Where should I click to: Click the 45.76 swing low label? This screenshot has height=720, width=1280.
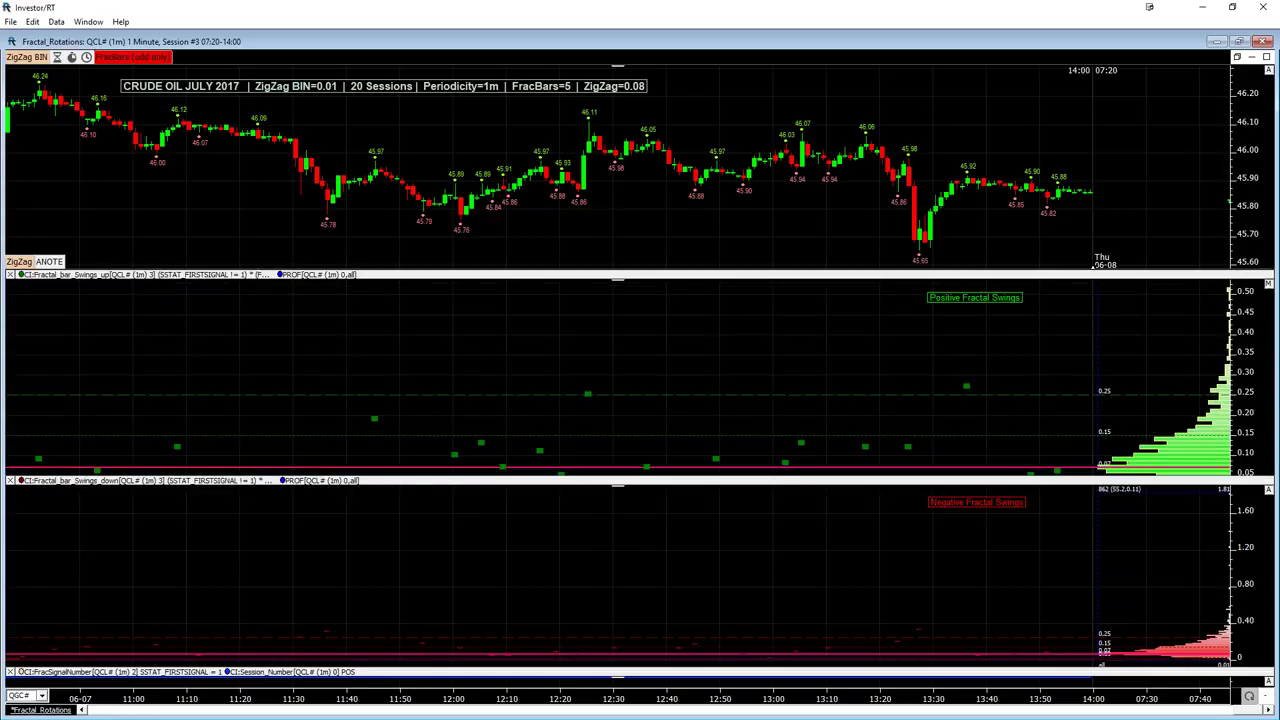pyautogui.click(x=461, y=230)
